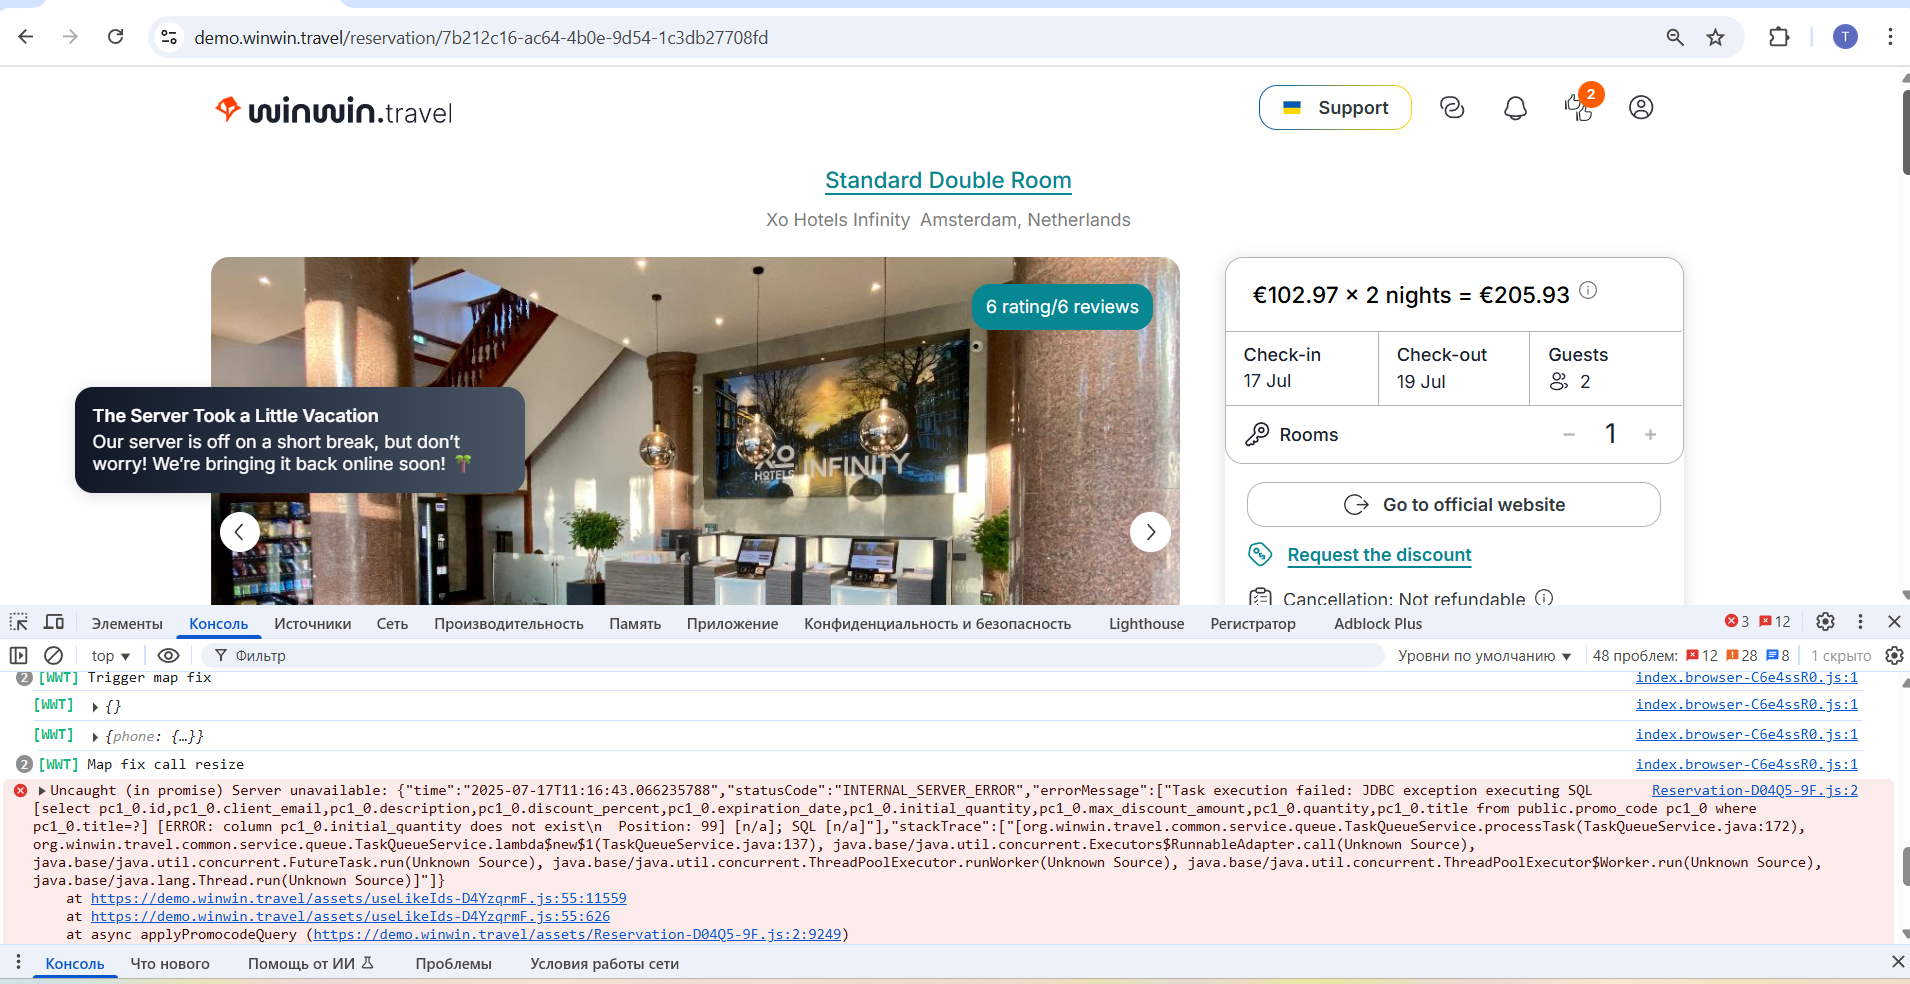Open the Reservation-D04Q5-9F.js:2 source link

[1755, 790]
